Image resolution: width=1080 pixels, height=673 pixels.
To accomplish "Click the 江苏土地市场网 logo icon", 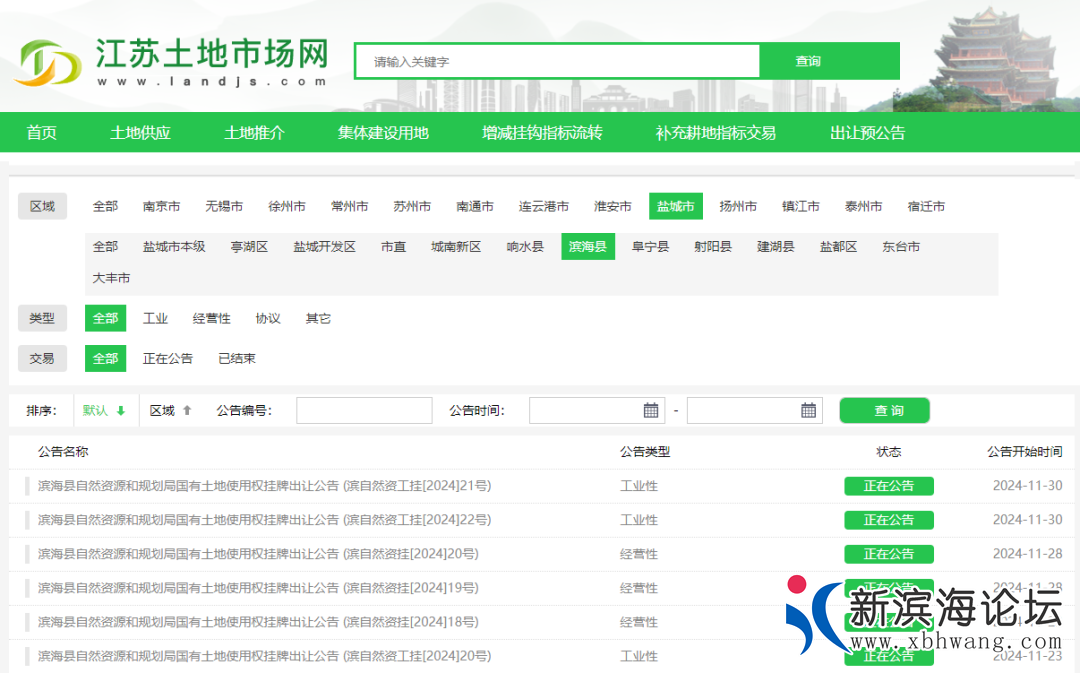I will pyautogui.click(x=48, y=62).
